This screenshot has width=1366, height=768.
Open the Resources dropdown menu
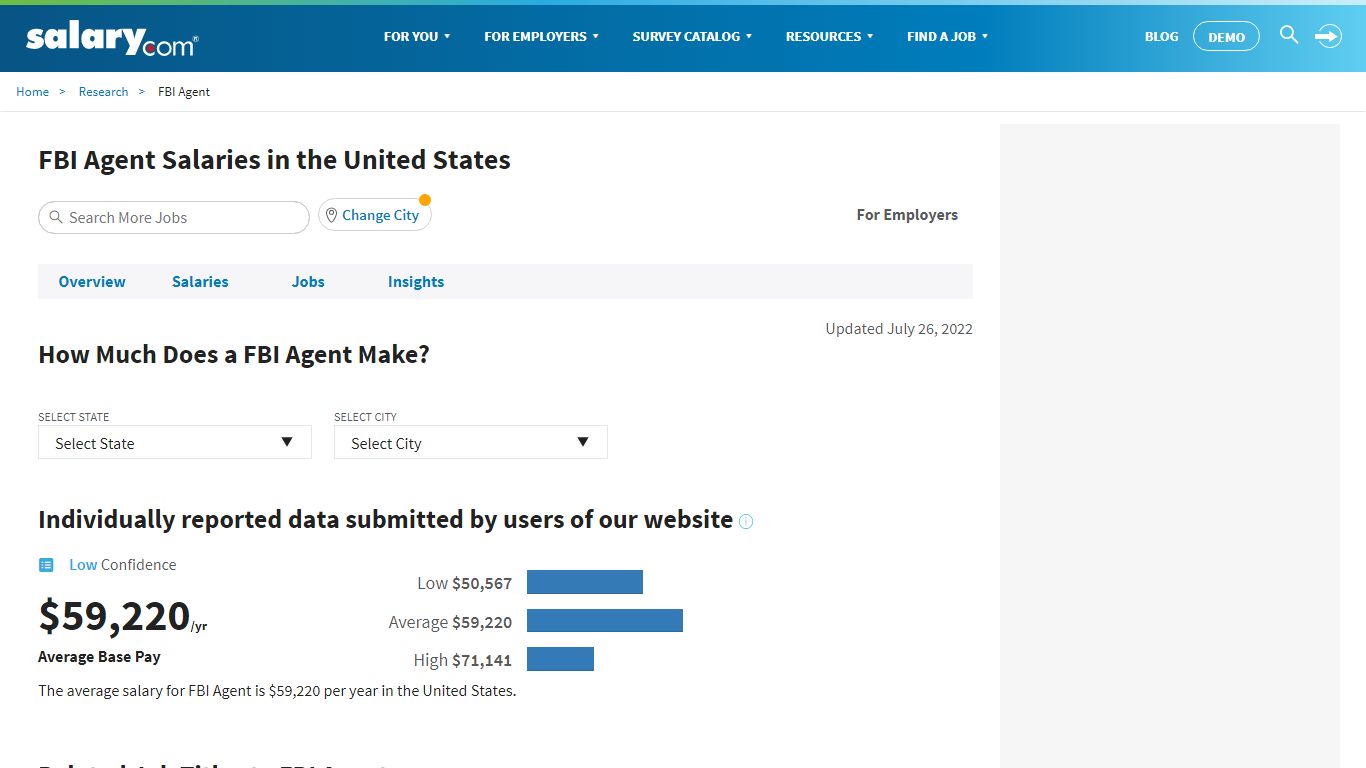point(829,36)
